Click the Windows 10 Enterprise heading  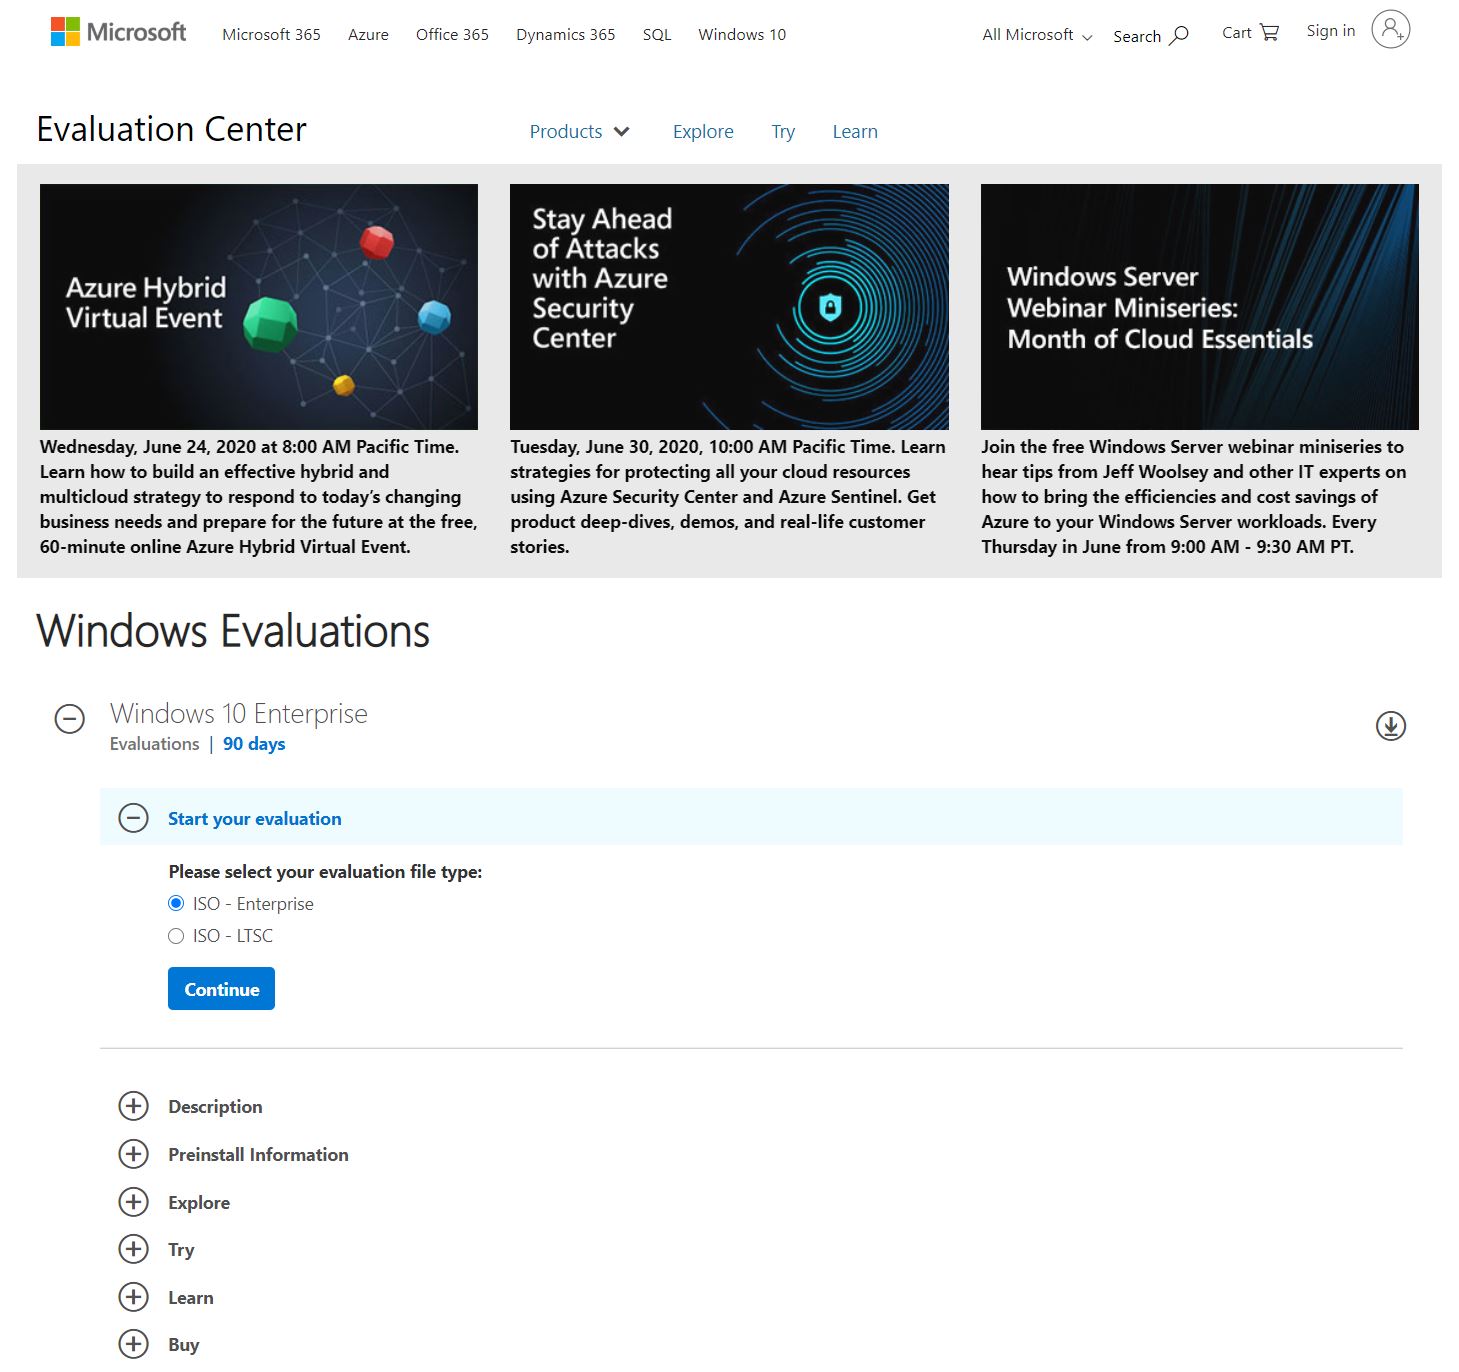pos(239,713)
